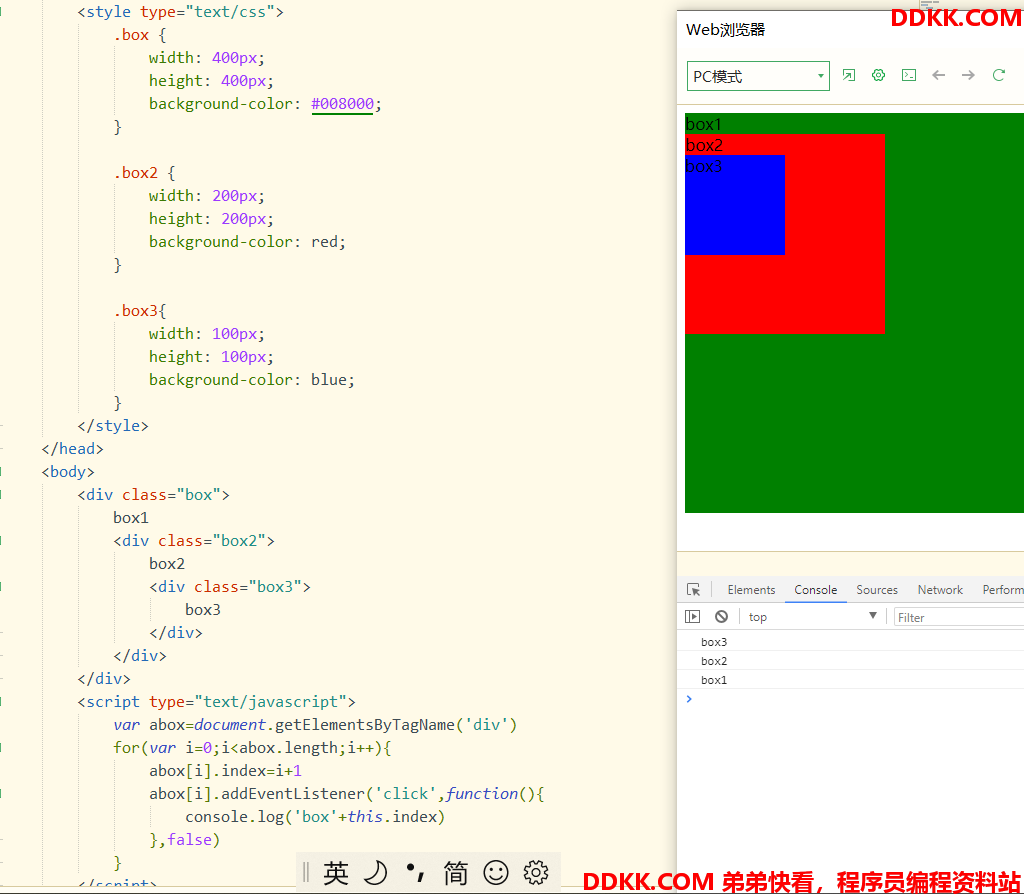This screenshot has width=1024, height=894.
Task: Clear console with the ban icon
Action: [721, 616]
